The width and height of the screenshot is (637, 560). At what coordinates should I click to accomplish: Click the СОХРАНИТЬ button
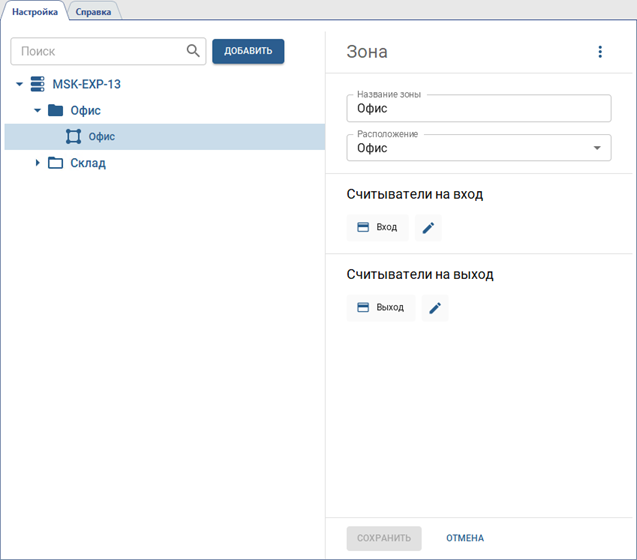pos(384,538)
